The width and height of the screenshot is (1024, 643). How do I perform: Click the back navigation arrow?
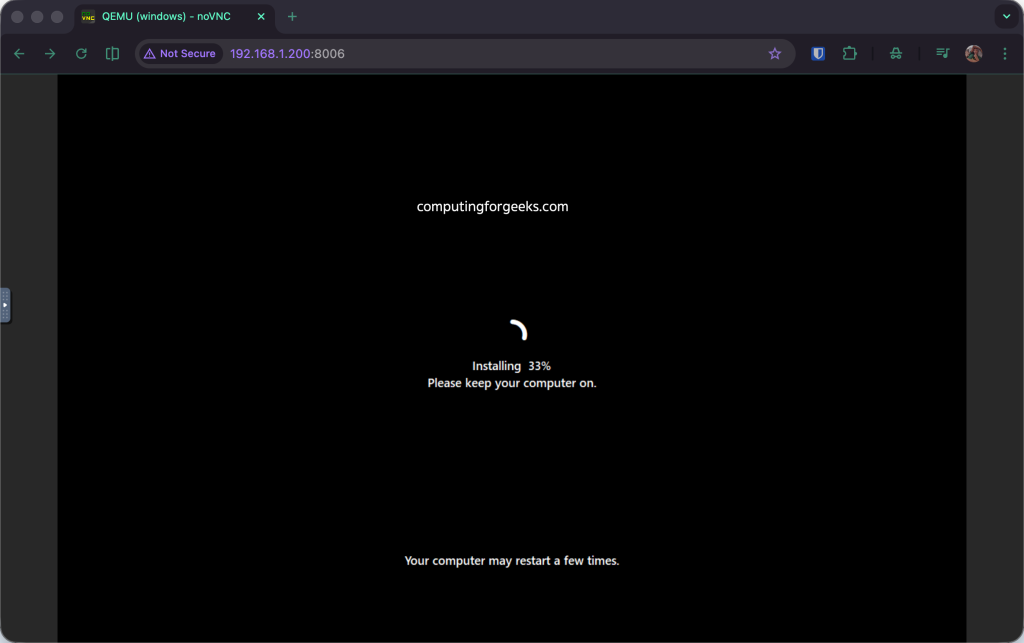tap(19, 53)
